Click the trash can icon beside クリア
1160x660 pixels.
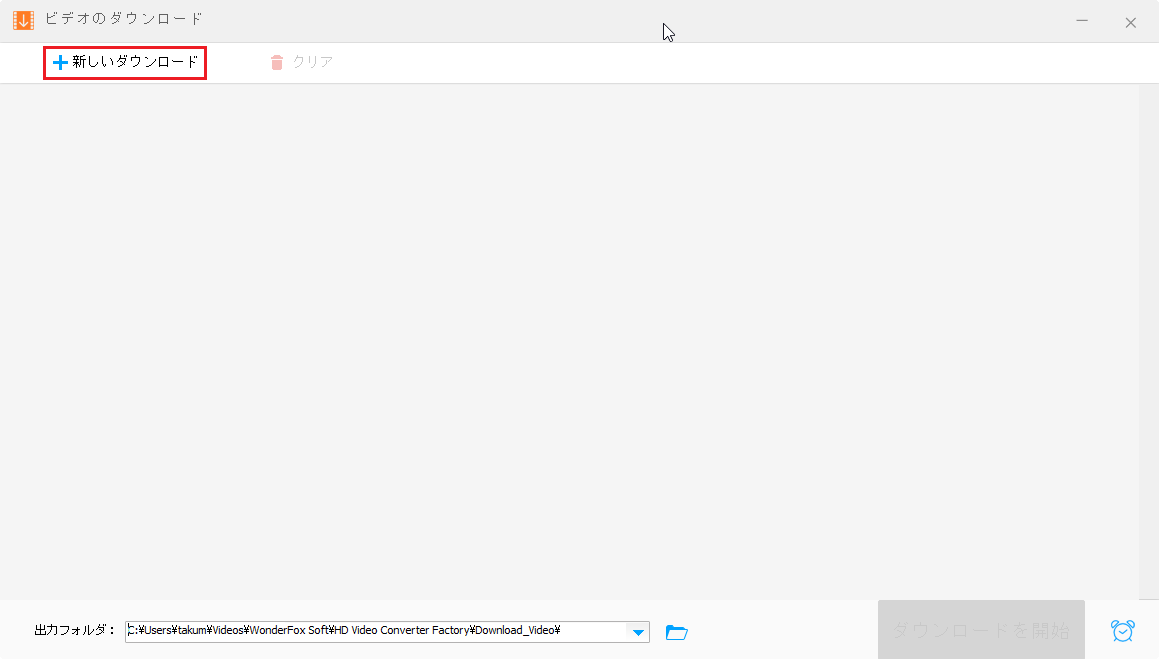[277, 62]
